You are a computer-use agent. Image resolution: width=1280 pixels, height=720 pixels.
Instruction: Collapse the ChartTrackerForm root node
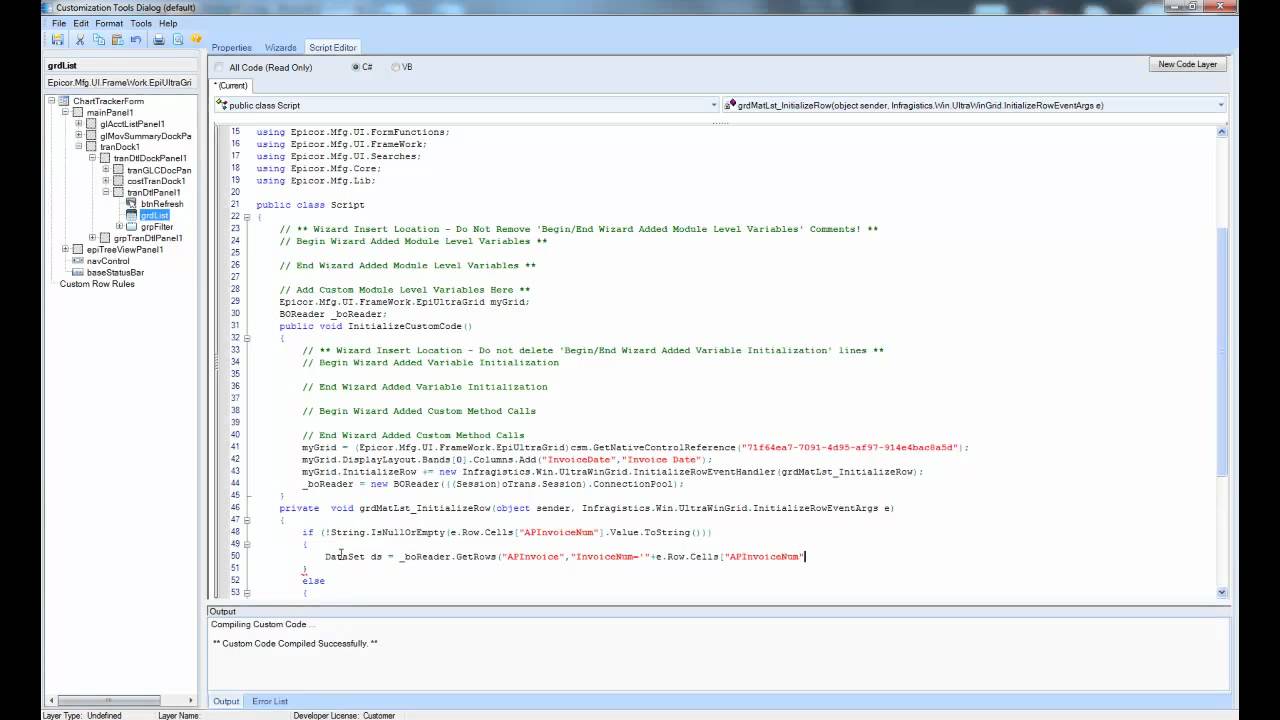point(52,101)
